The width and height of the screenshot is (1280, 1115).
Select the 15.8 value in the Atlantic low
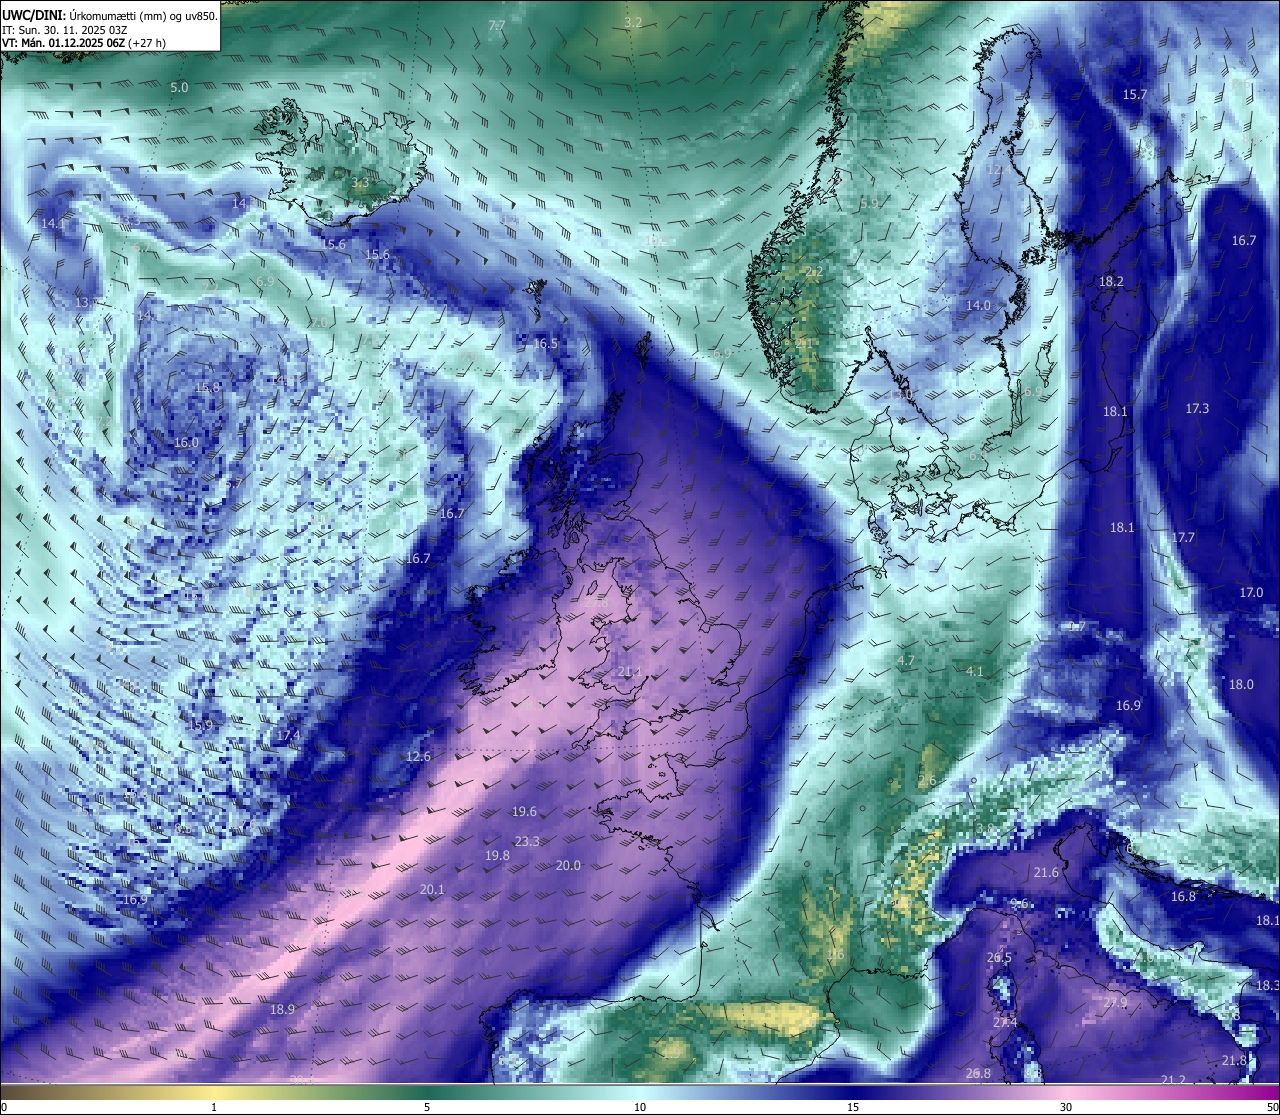pyautogui.click(x=207, y=388)
